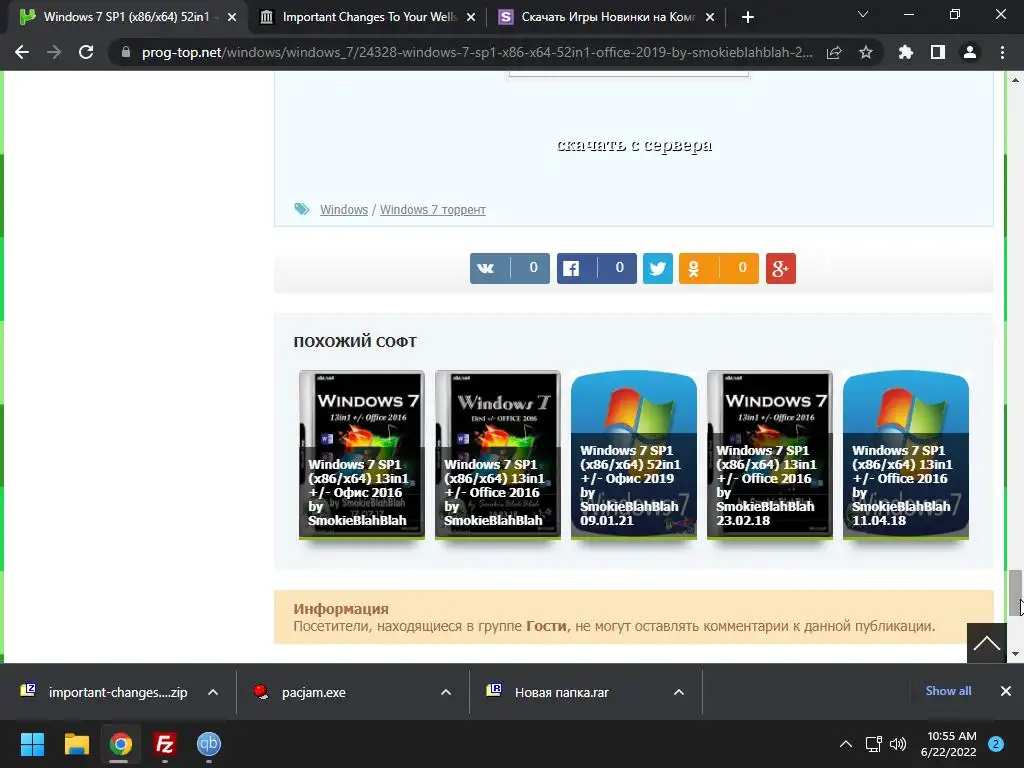1024x768 pixels.
Task: Open the Chrome extensions puzzle icon
Action: [906, 52]
